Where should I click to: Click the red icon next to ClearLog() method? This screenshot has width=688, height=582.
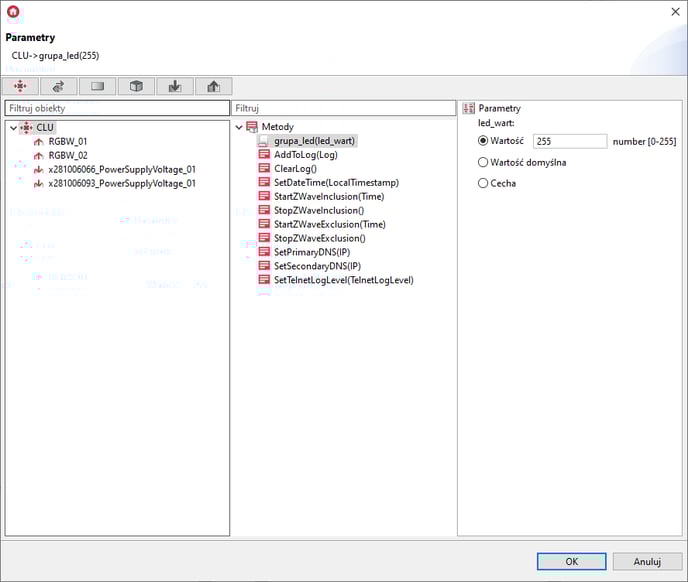(265, 169)
